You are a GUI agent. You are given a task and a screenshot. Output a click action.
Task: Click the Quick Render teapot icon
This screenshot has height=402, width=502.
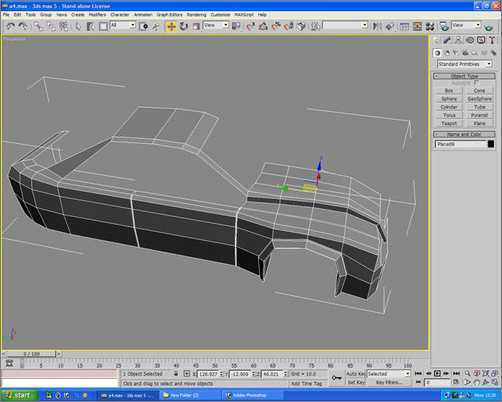[489, 27]
